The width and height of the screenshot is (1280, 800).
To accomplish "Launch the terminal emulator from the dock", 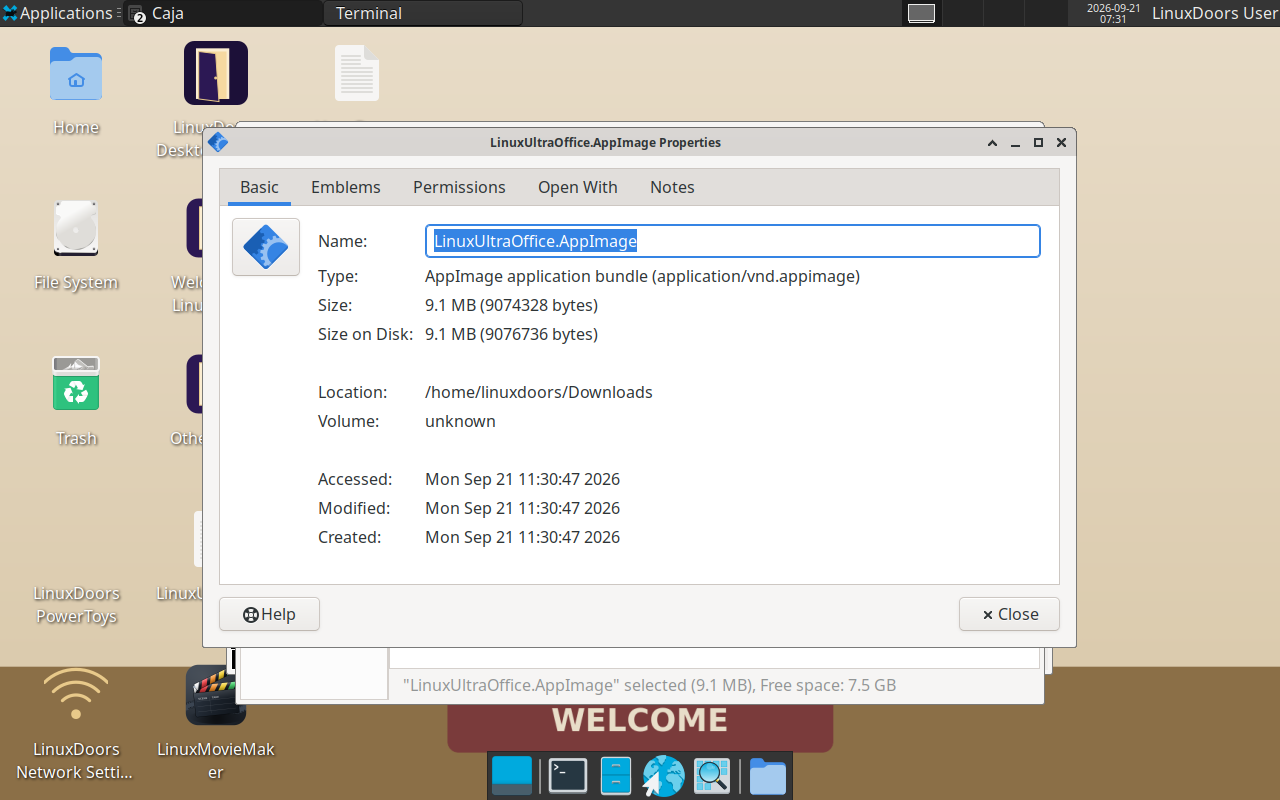I will point(568,776).
